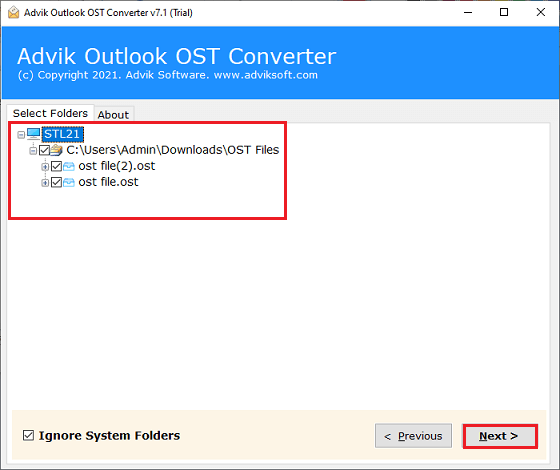This screenshot has height=470, width=560.
Task: Click the Advik envelope icon in title bar
Action: pyautogui.click(x=14, y=12)
